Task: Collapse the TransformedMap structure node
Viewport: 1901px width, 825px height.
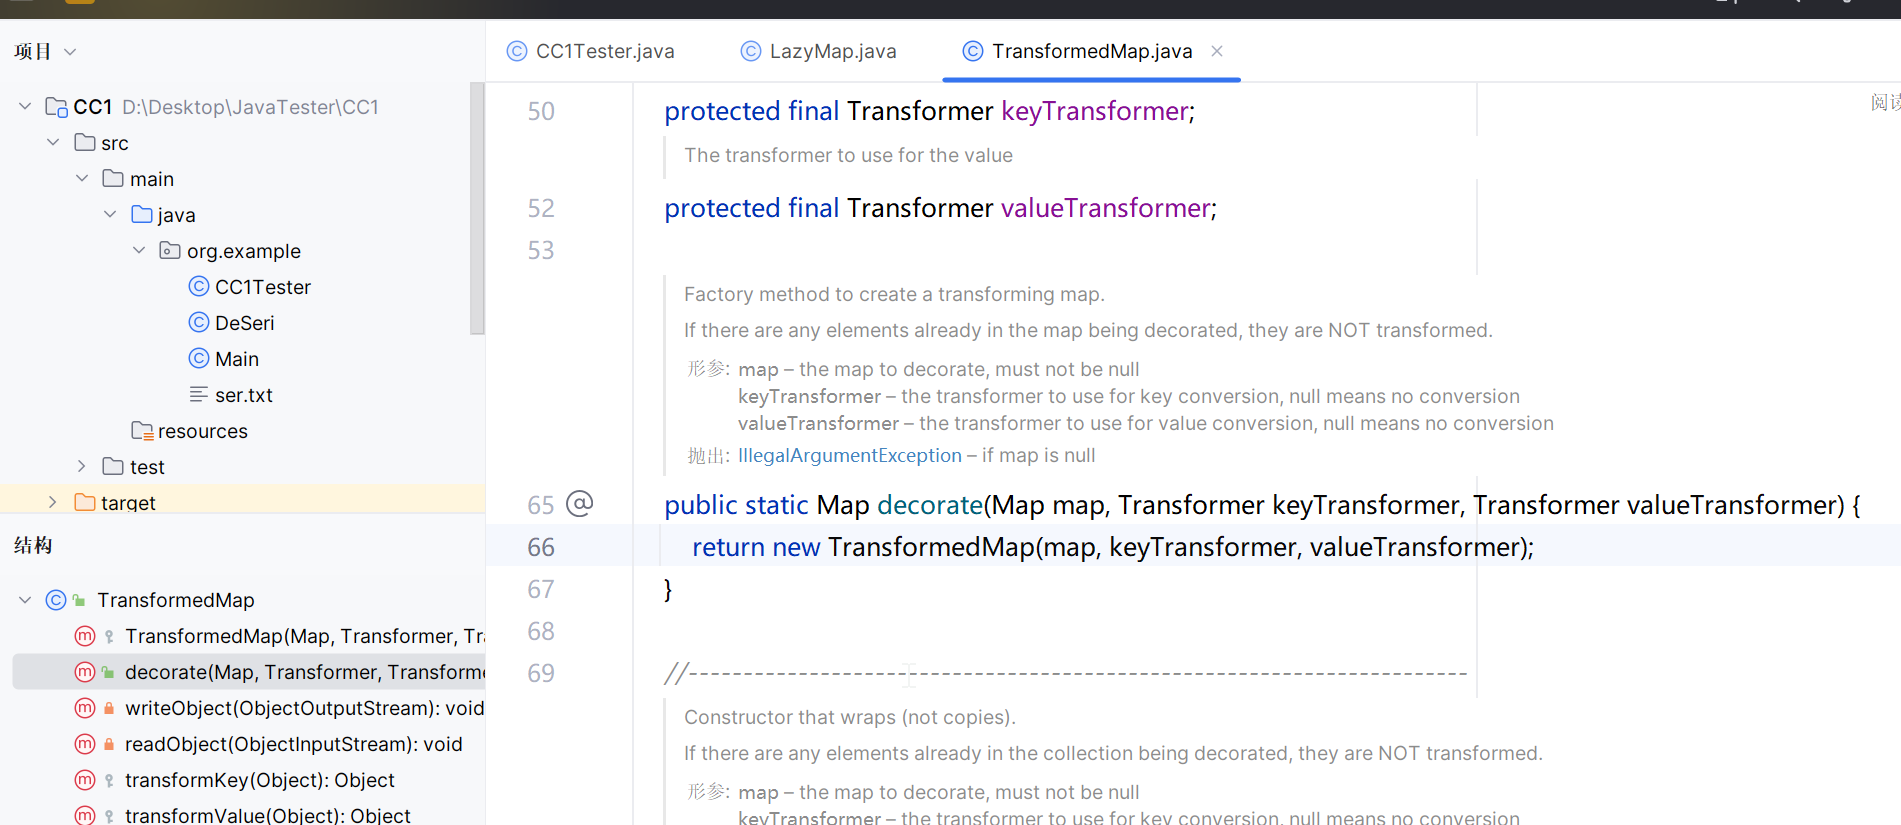Action: pyautogui.click(x=25, y=600)
